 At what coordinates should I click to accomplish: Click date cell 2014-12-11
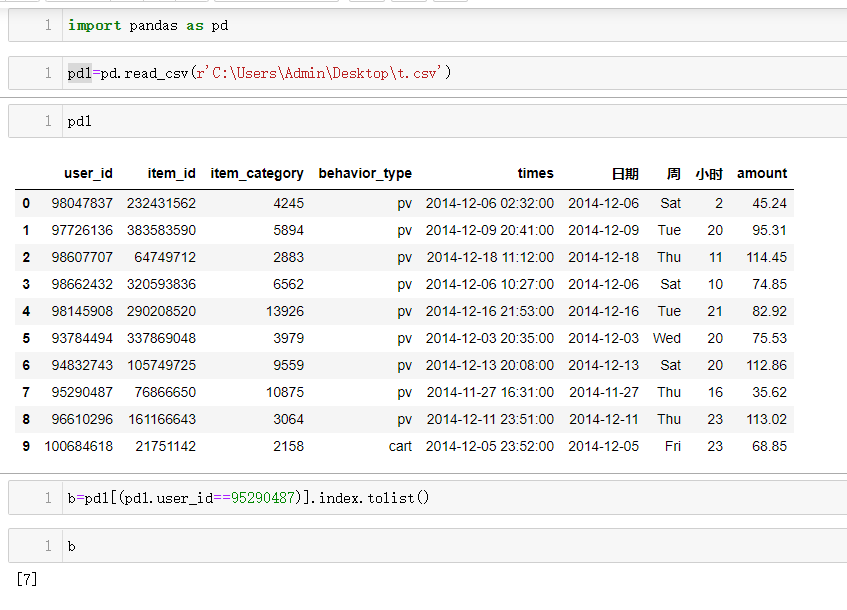[604, 419]
